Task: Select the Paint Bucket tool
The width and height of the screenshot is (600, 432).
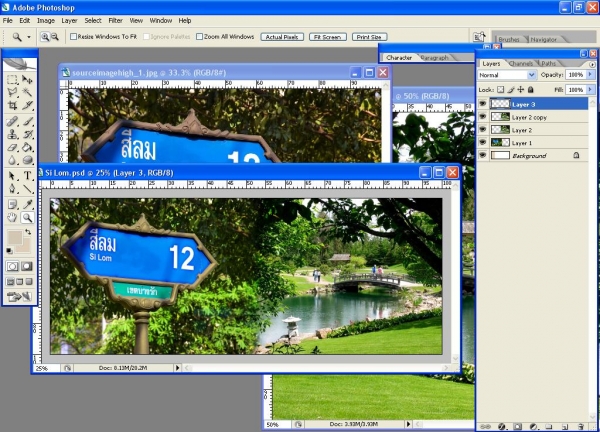Action: point(27,147)
